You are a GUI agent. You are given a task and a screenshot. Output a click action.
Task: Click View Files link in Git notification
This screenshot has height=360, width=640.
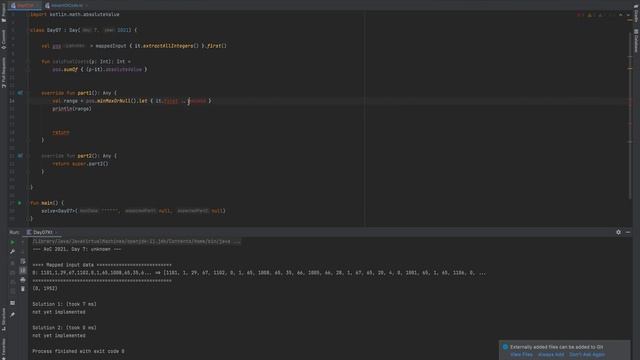tap(521, 354)
